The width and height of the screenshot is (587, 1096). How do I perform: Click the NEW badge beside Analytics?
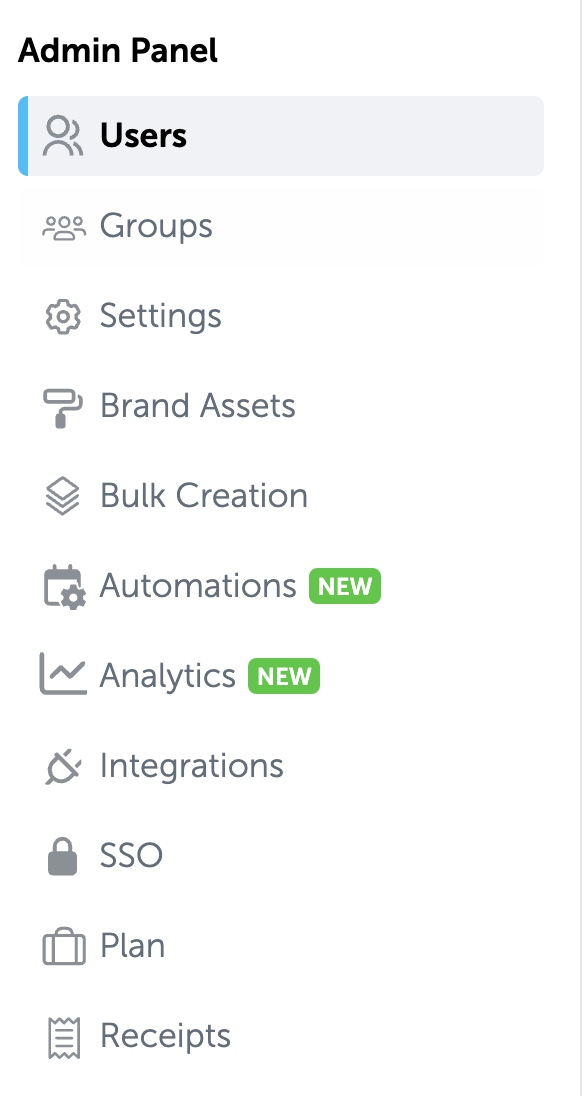pos(284,676)
